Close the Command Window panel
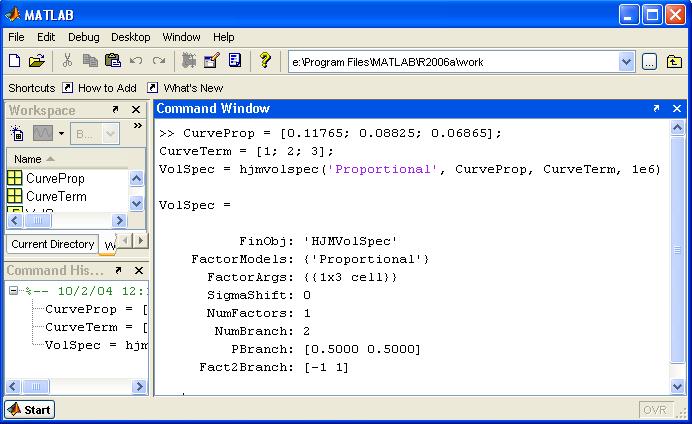 (677, 109)
